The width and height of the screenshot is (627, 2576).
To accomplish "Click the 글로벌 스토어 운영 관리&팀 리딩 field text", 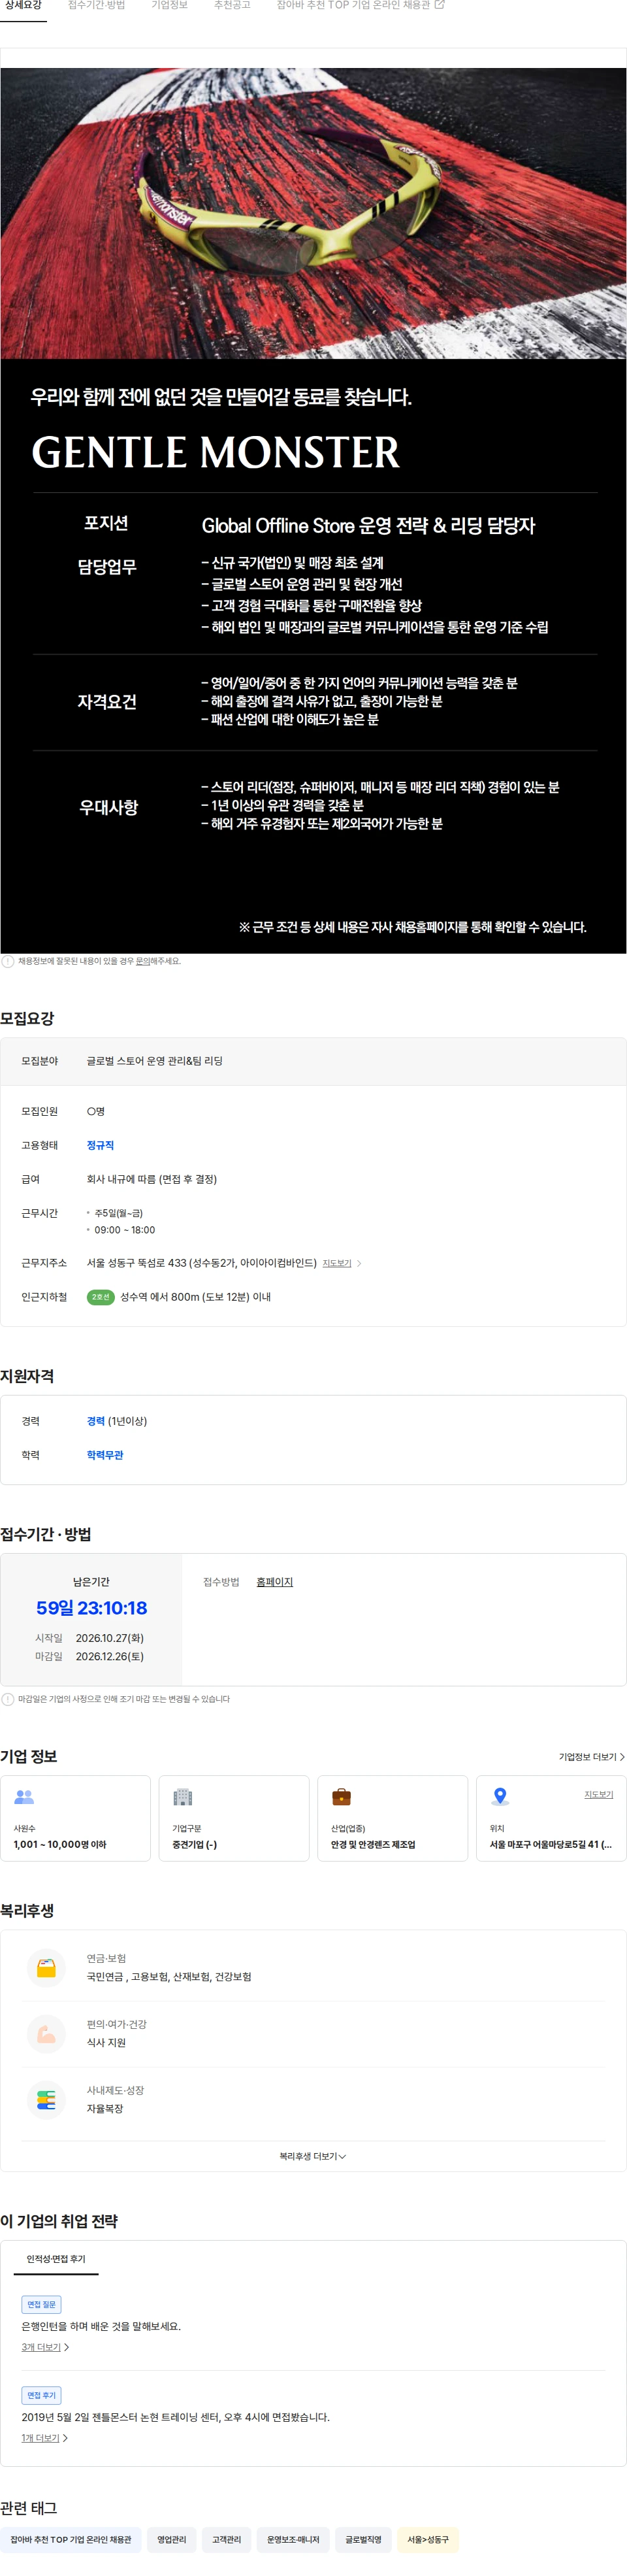I will (155, 1061).
